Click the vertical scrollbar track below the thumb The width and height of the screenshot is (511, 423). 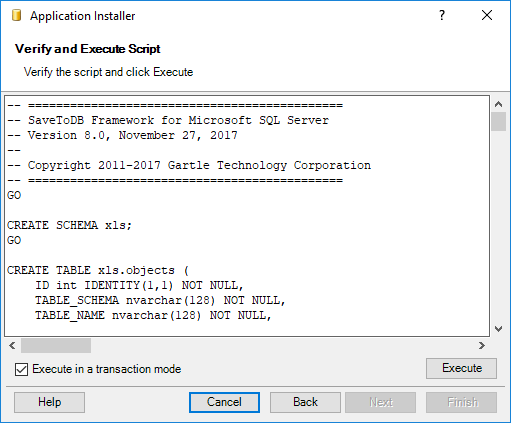coord(498,227)
